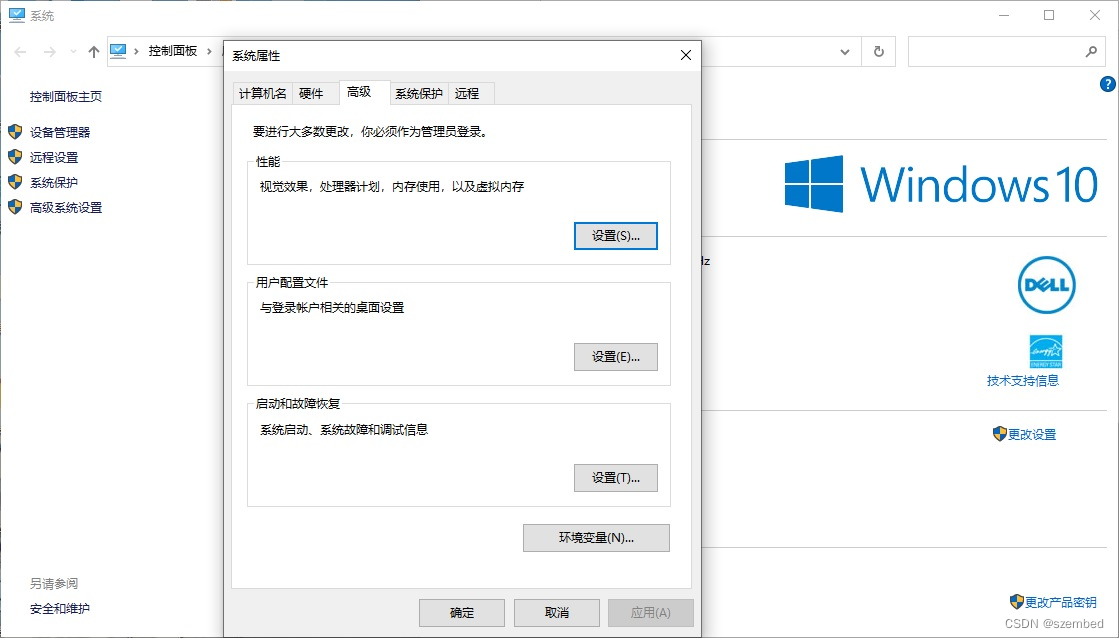The width and height of the screenshot is (1119, 638).
Task: Go to 控制面板主页 link
Action: (66, 96)
